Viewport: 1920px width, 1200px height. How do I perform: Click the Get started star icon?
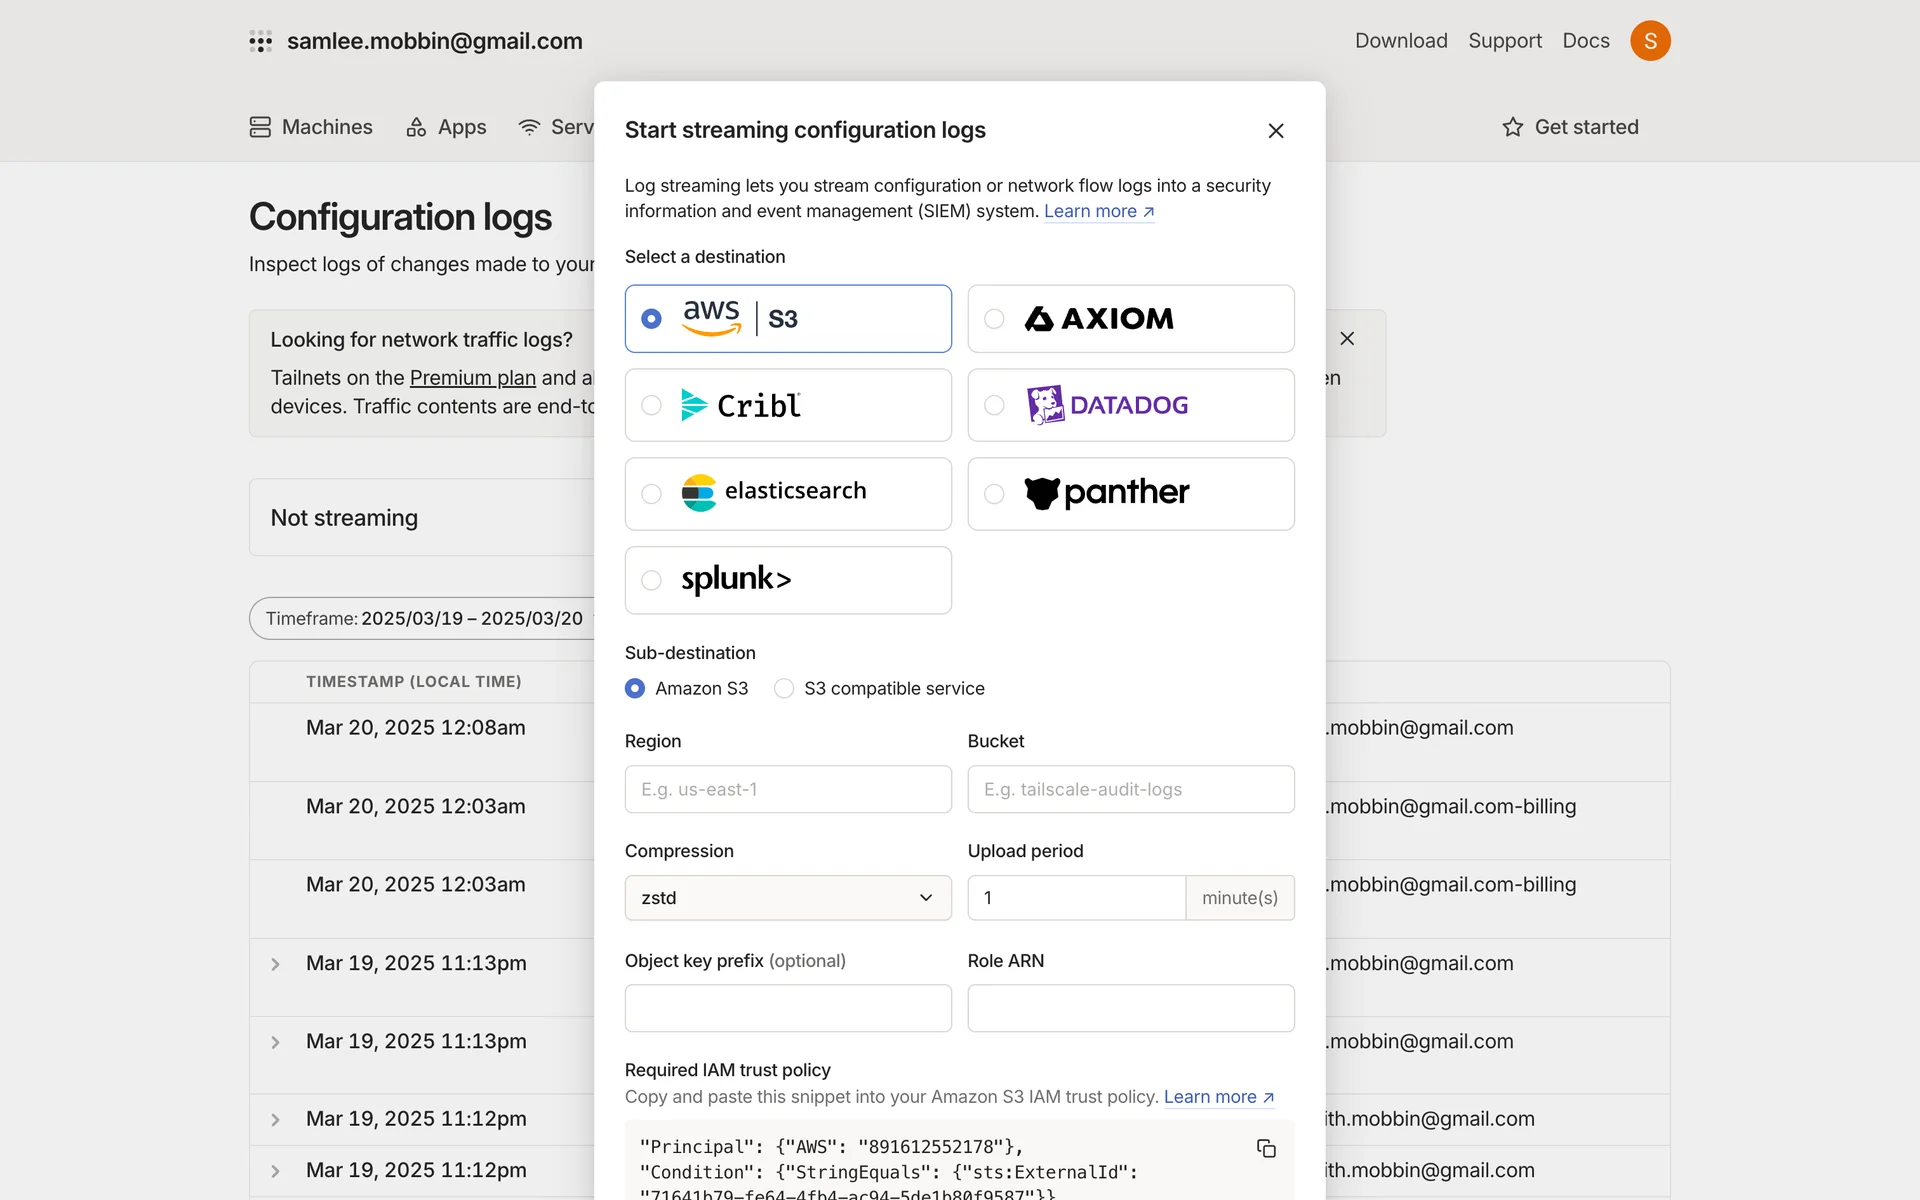coord(1512,127)
